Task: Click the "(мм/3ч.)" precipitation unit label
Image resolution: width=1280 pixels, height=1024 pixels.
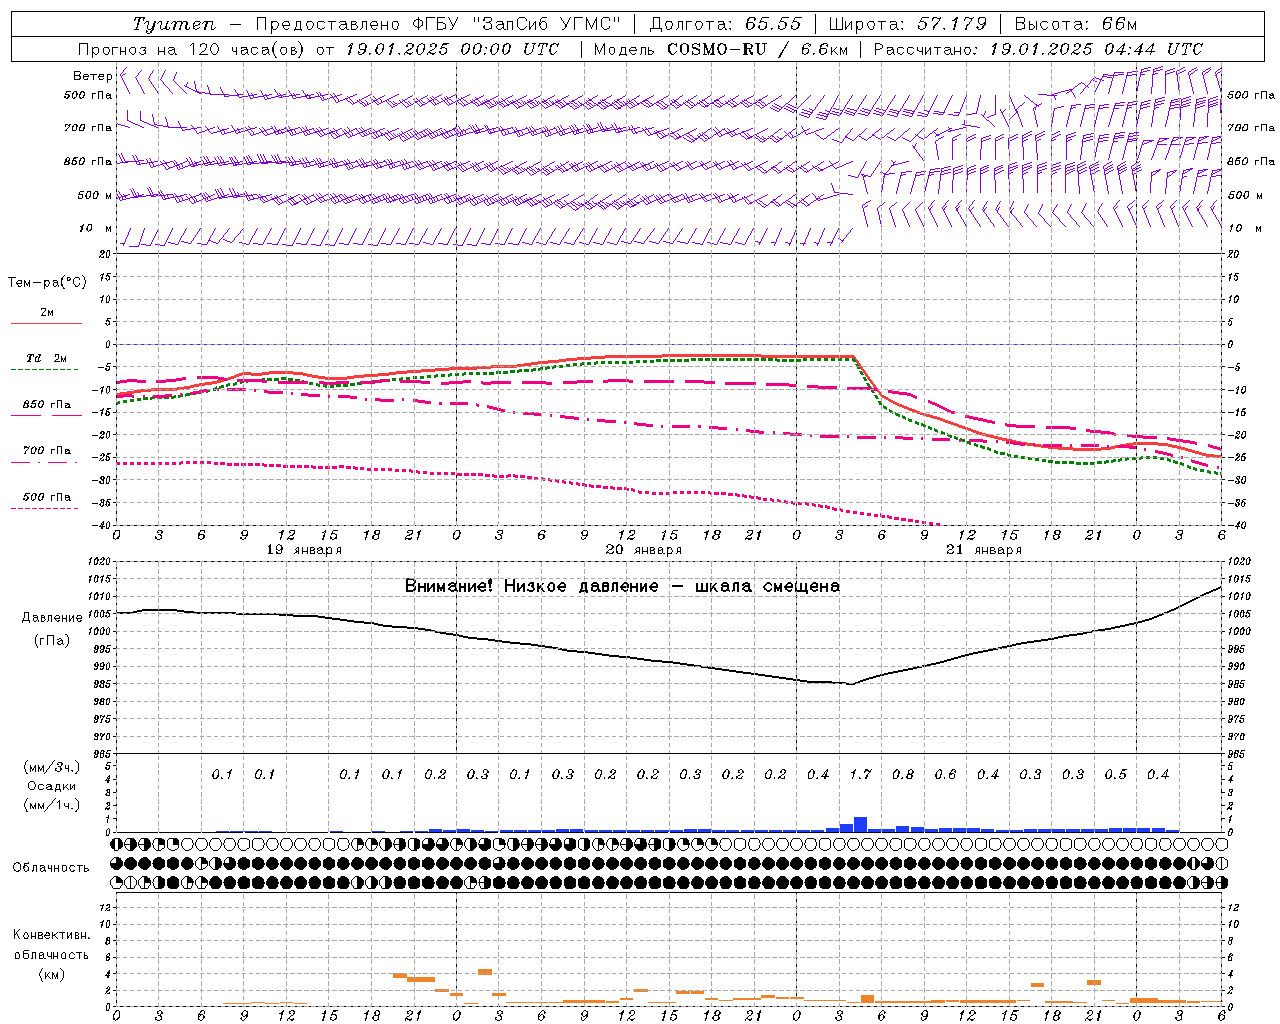Action: pyautogui.click(x=52, y=767)
